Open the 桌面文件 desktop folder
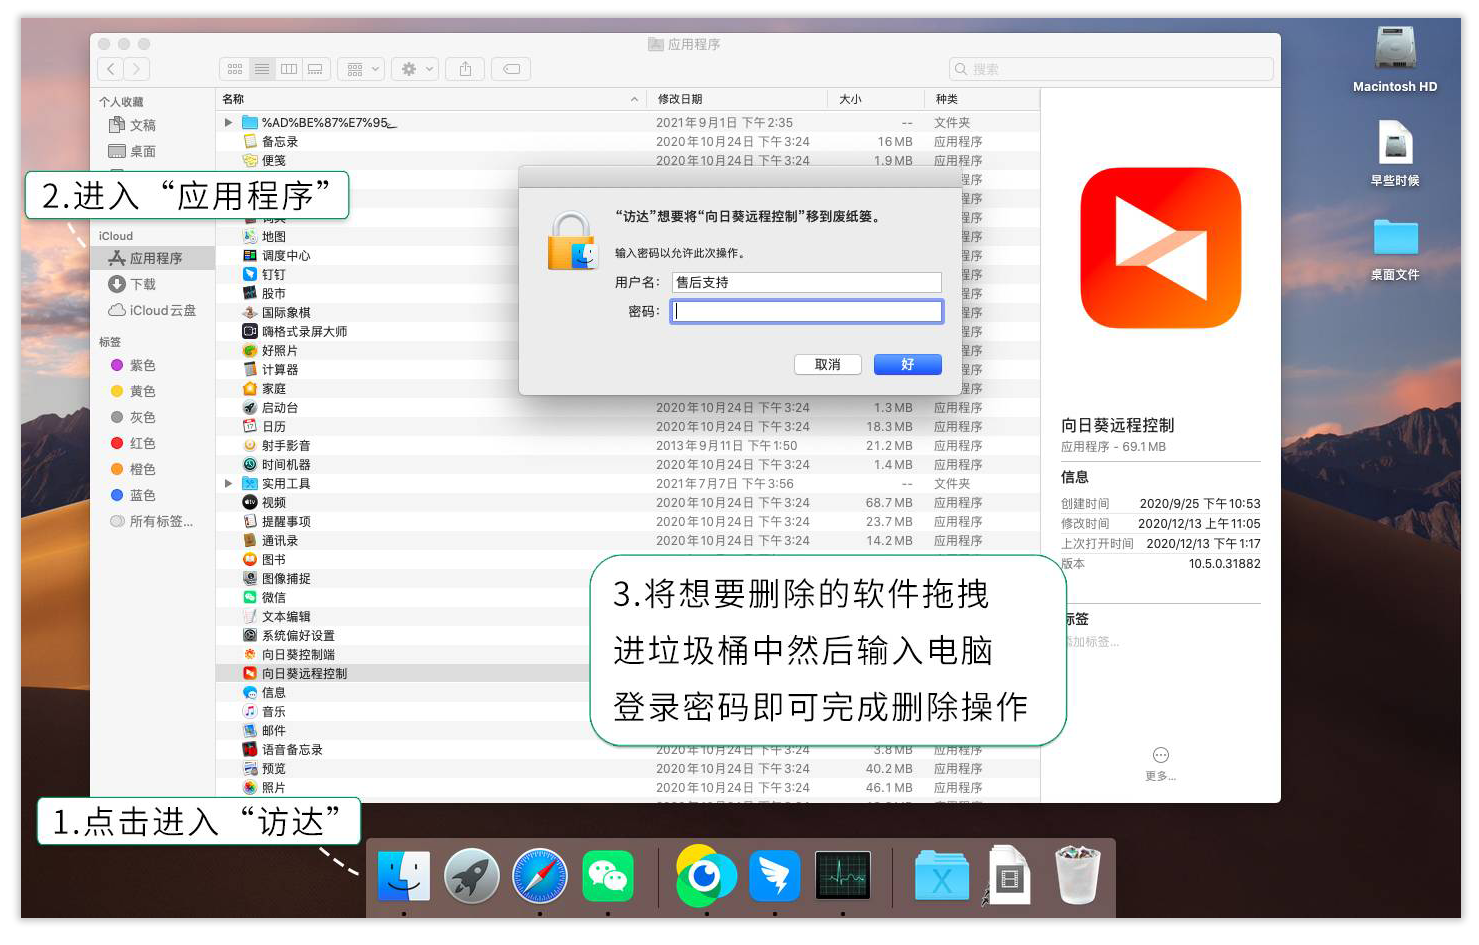This screenshot has height=945, width=1479. coord(1395,249)
